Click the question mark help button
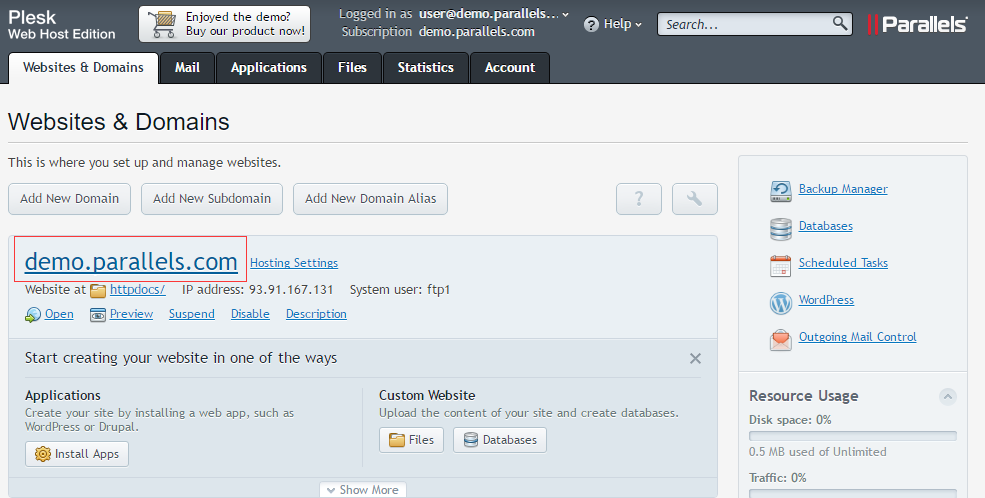985x498 pixels. point(639,199)
